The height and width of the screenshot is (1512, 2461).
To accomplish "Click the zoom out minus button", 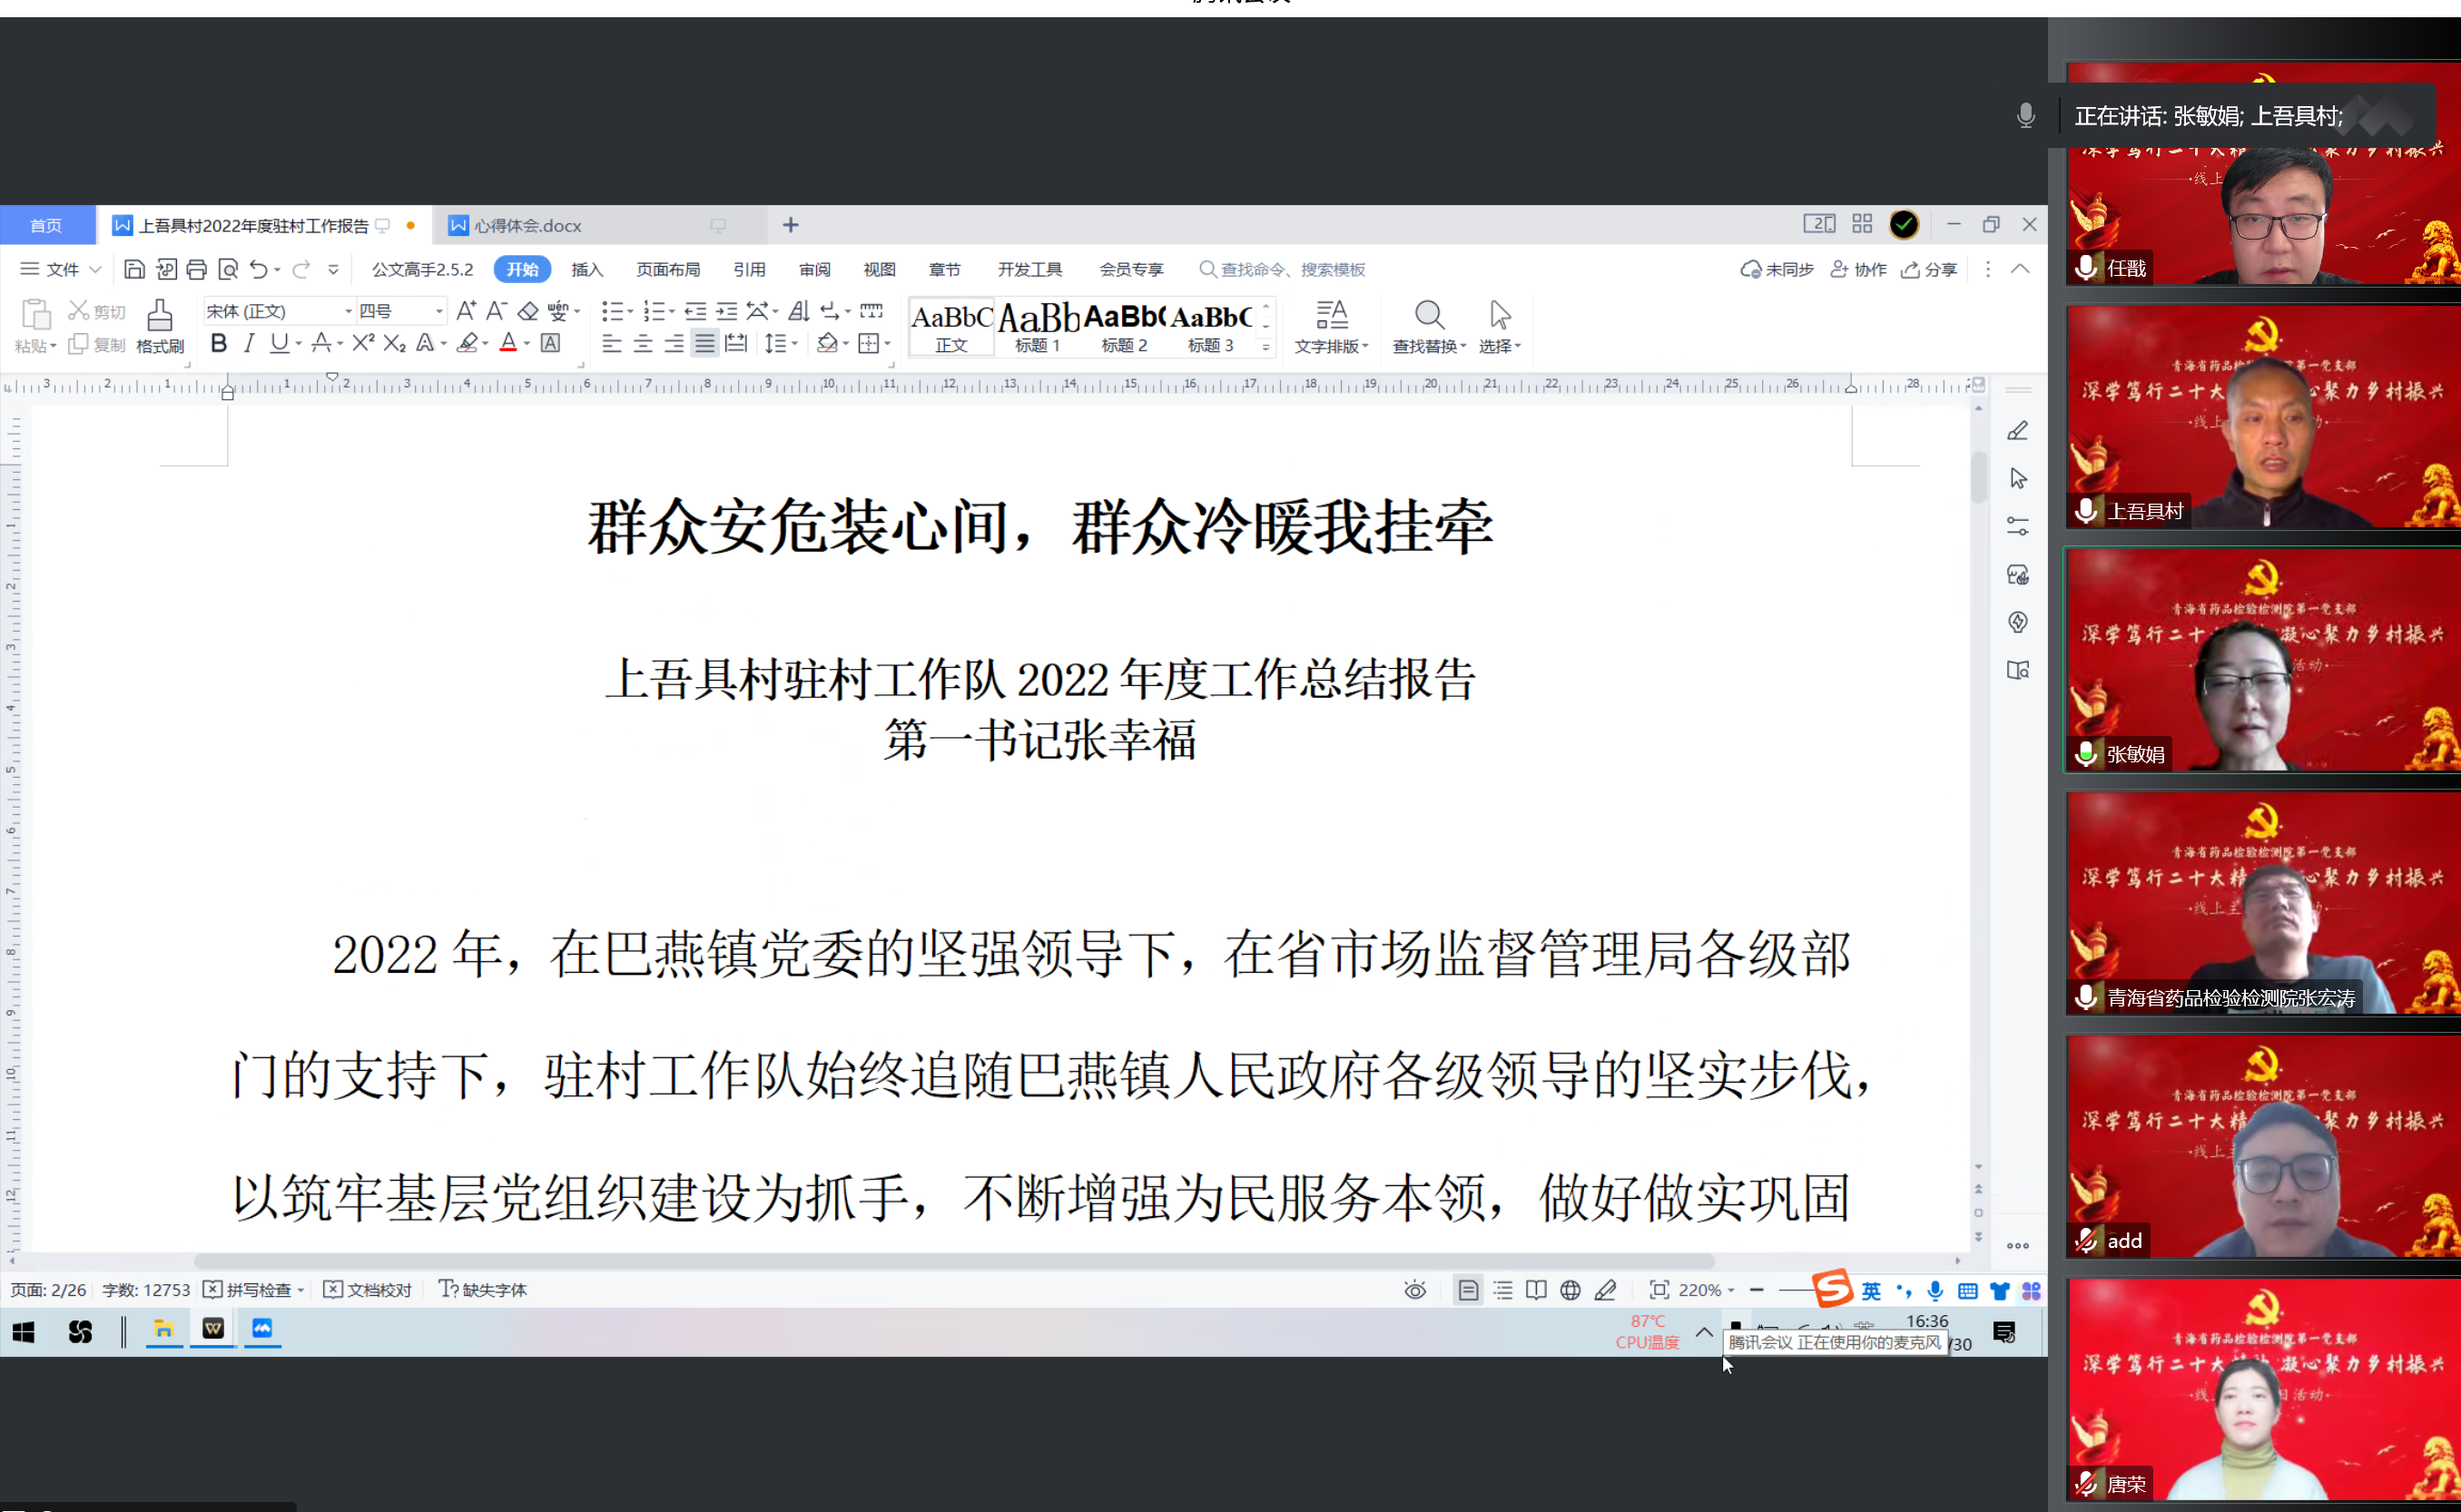I will [1757, 1290].
